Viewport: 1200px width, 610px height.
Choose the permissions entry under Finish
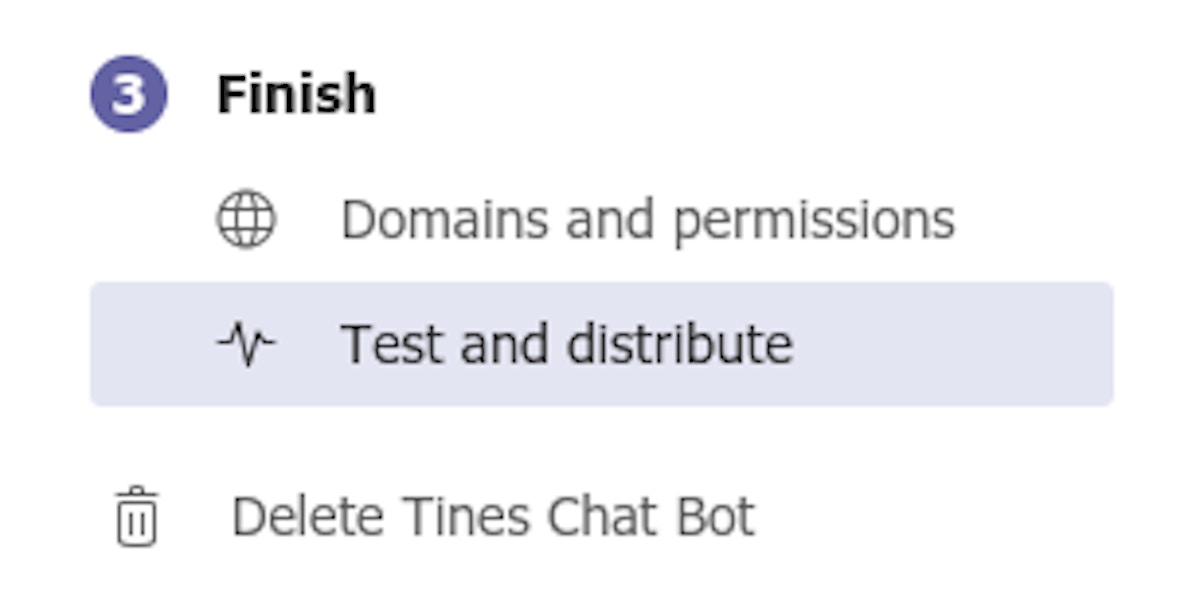[x=647, y=220]
